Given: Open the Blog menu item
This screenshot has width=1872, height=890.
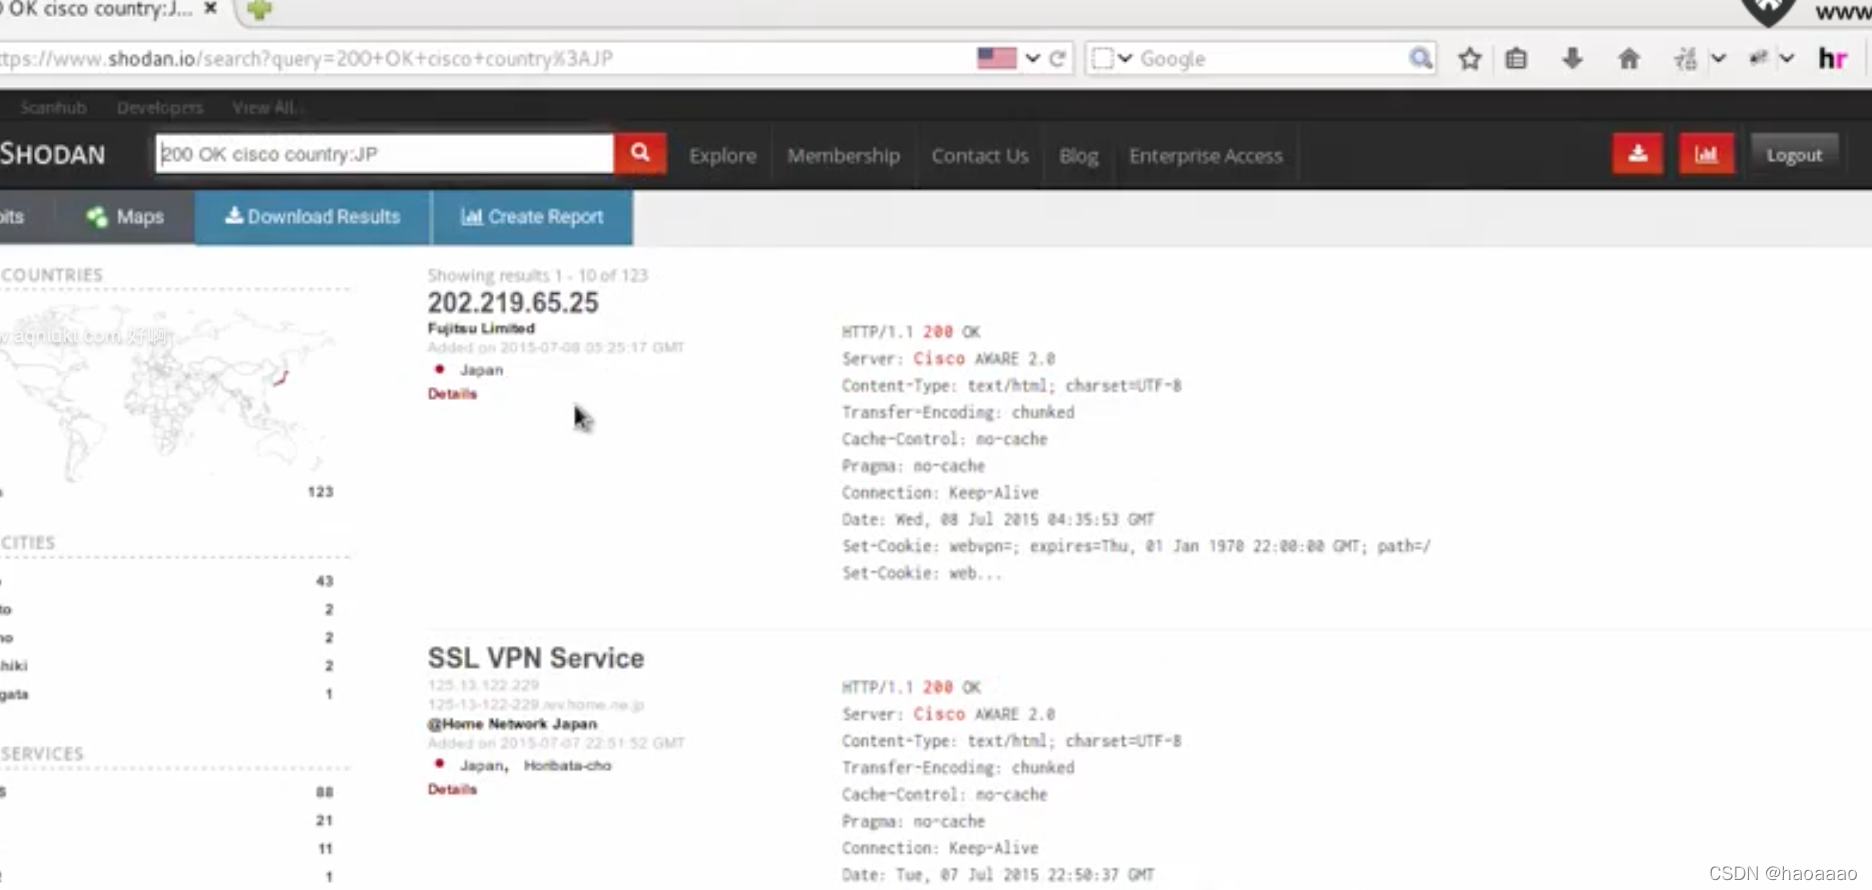Looking at the screenshot, I should [x=1079, y=156].
